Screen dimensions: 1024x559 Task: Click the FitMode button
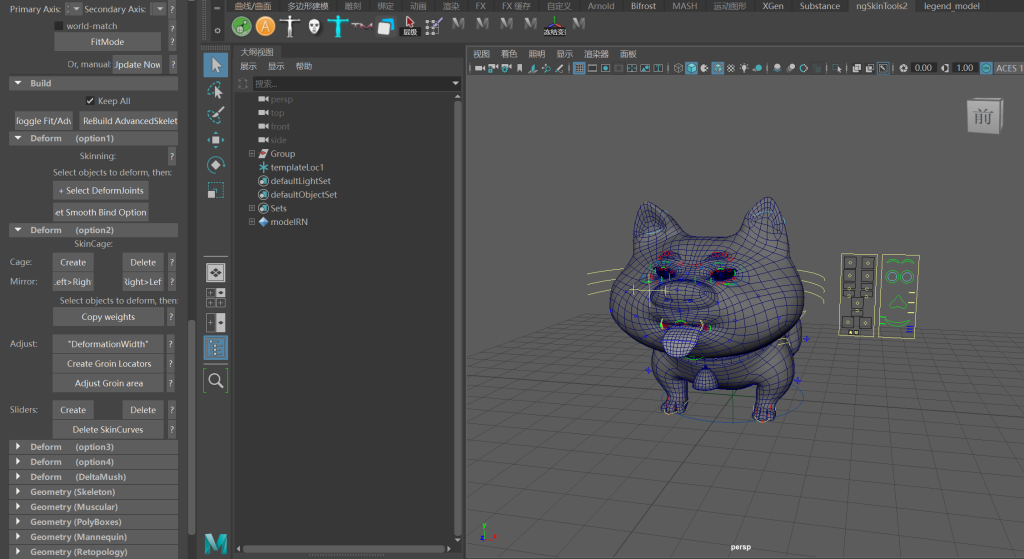pyautogui.click(x=108, y=42)
